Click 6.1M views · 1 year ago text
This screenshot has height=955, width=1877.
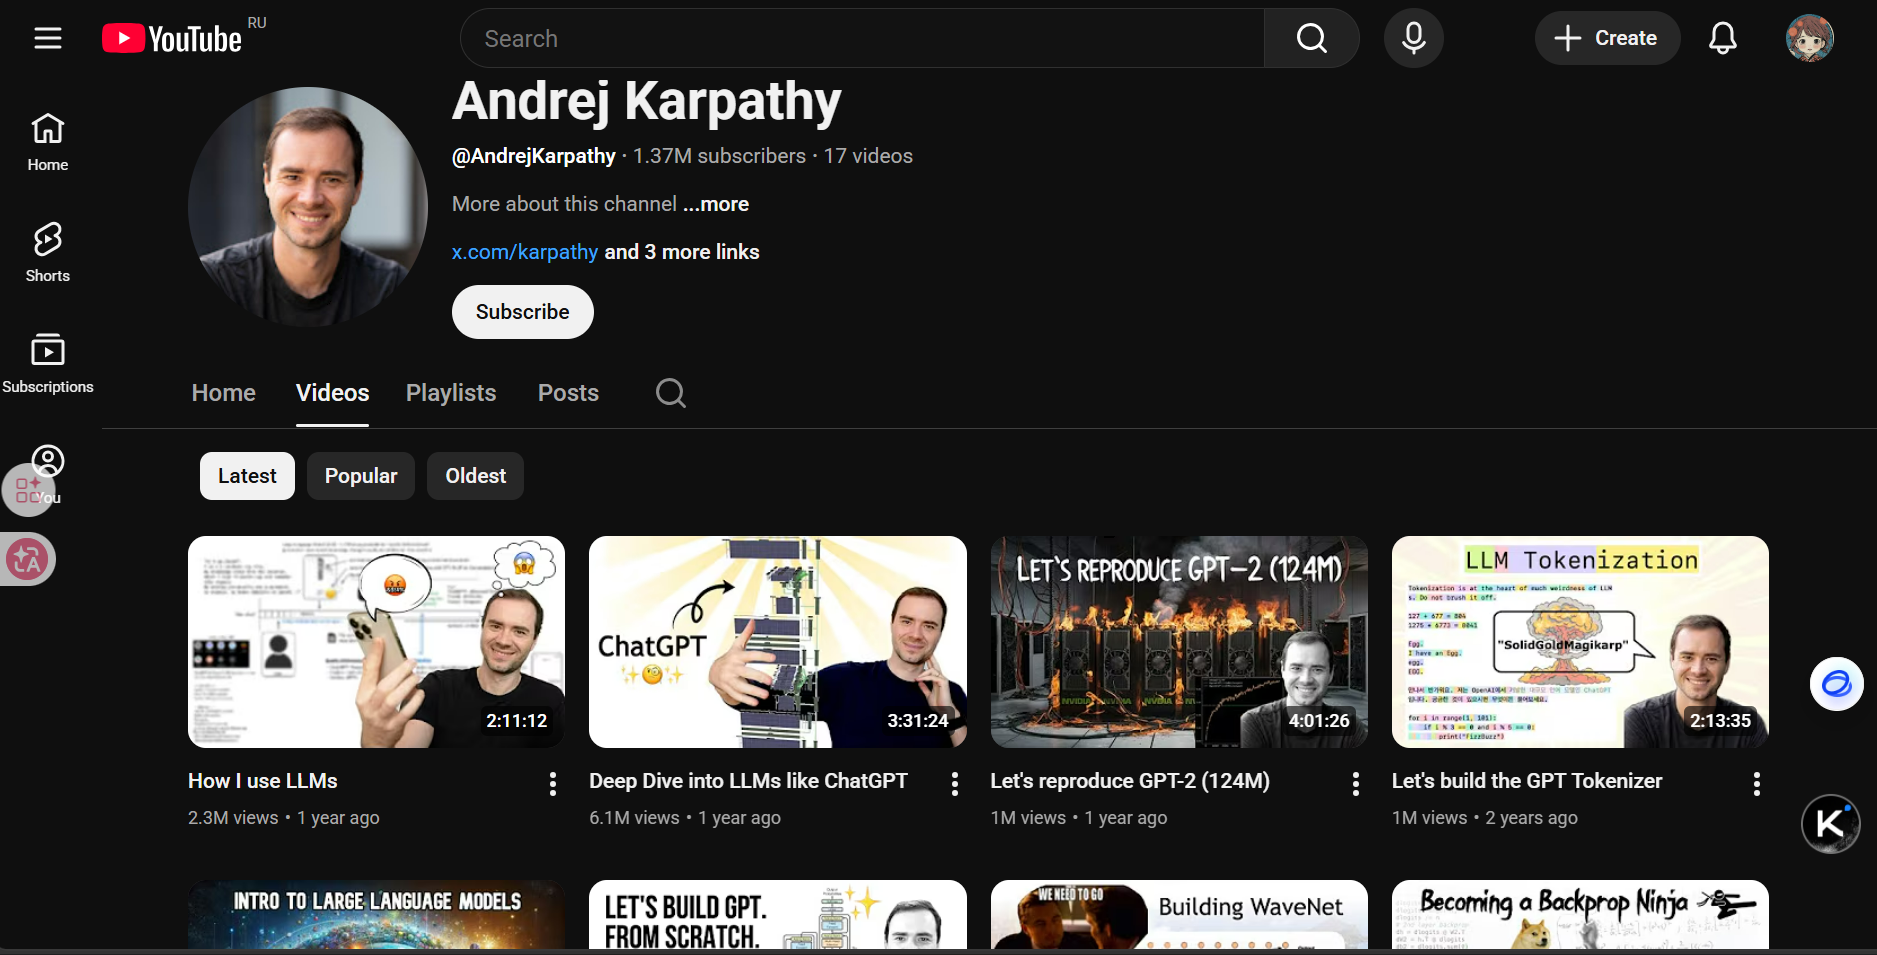coord(685,818)
